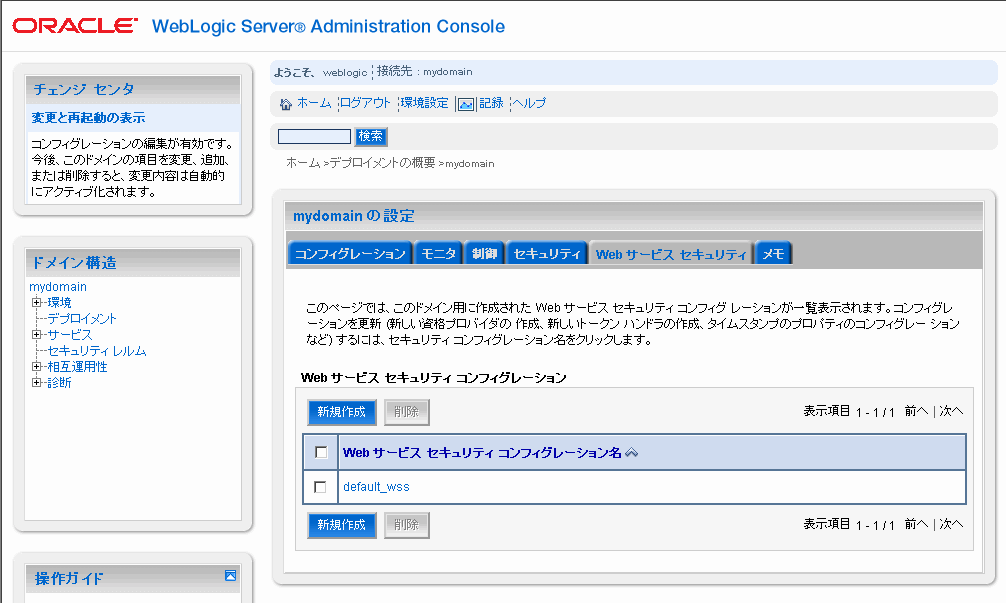Image resolution: width=1006 pixels, height=603 pixels.
Task: Click 変更と再起動の表示 in Change Center
Action: [x=88, y=117]
